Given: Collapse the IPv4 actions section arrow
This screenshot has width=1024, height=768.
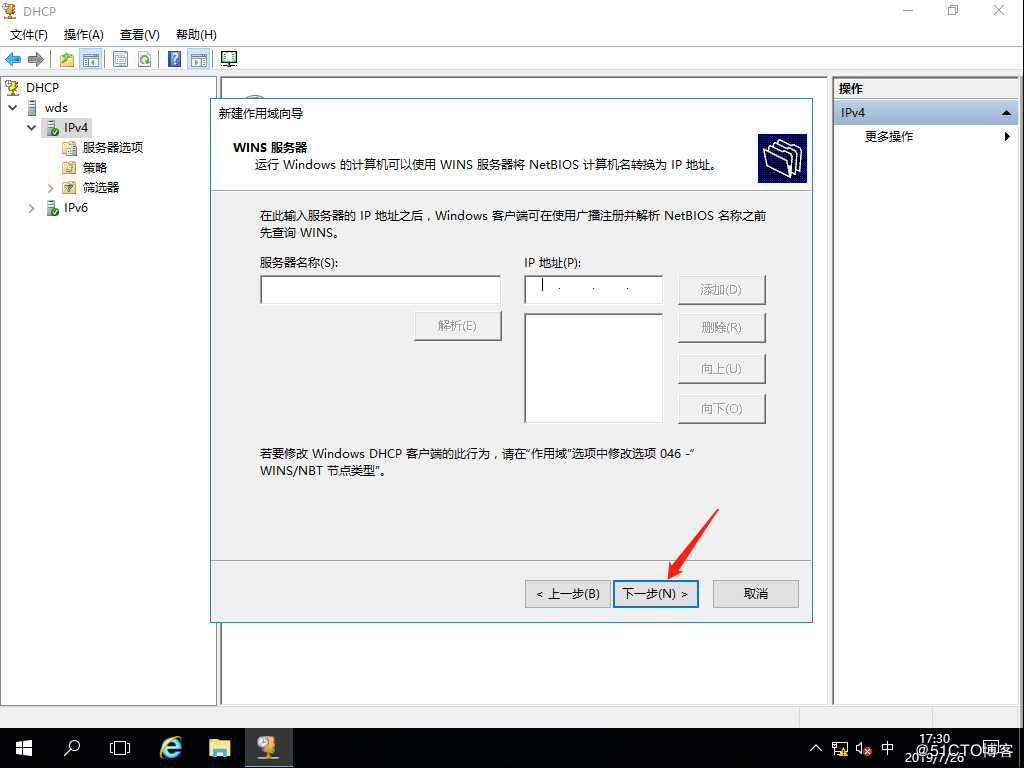Looking at the screenshot, I should [1006, 113].
